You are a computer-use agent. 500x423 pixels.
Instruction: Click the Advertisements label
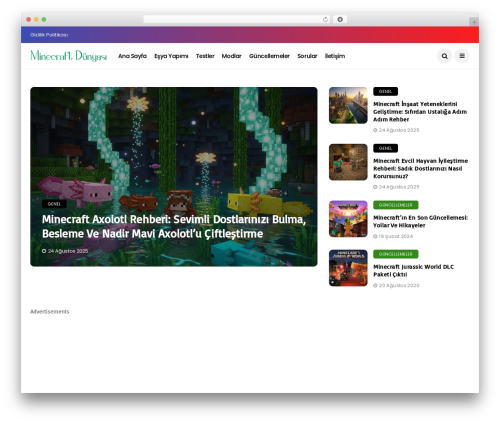(x=50, y=312)
